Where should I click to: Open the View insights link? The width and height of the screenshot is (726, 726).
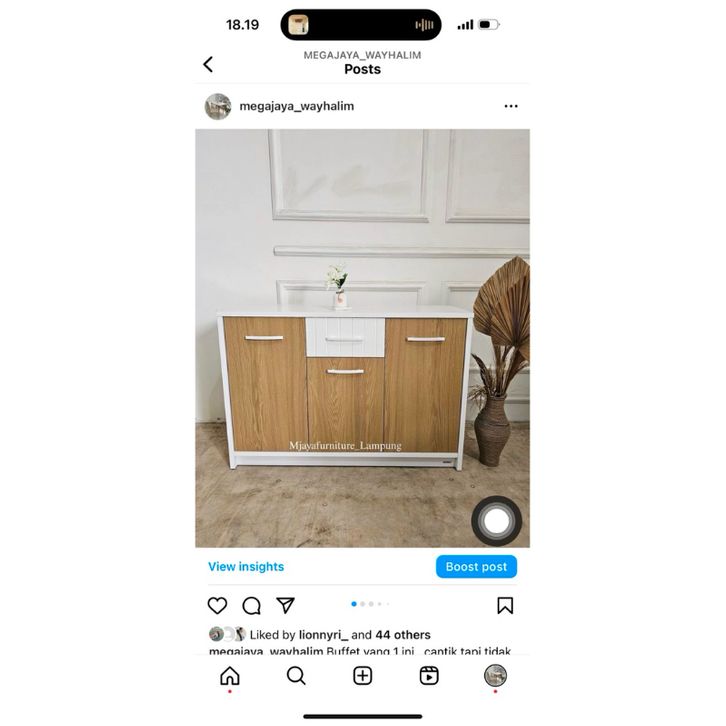(246, 567)
